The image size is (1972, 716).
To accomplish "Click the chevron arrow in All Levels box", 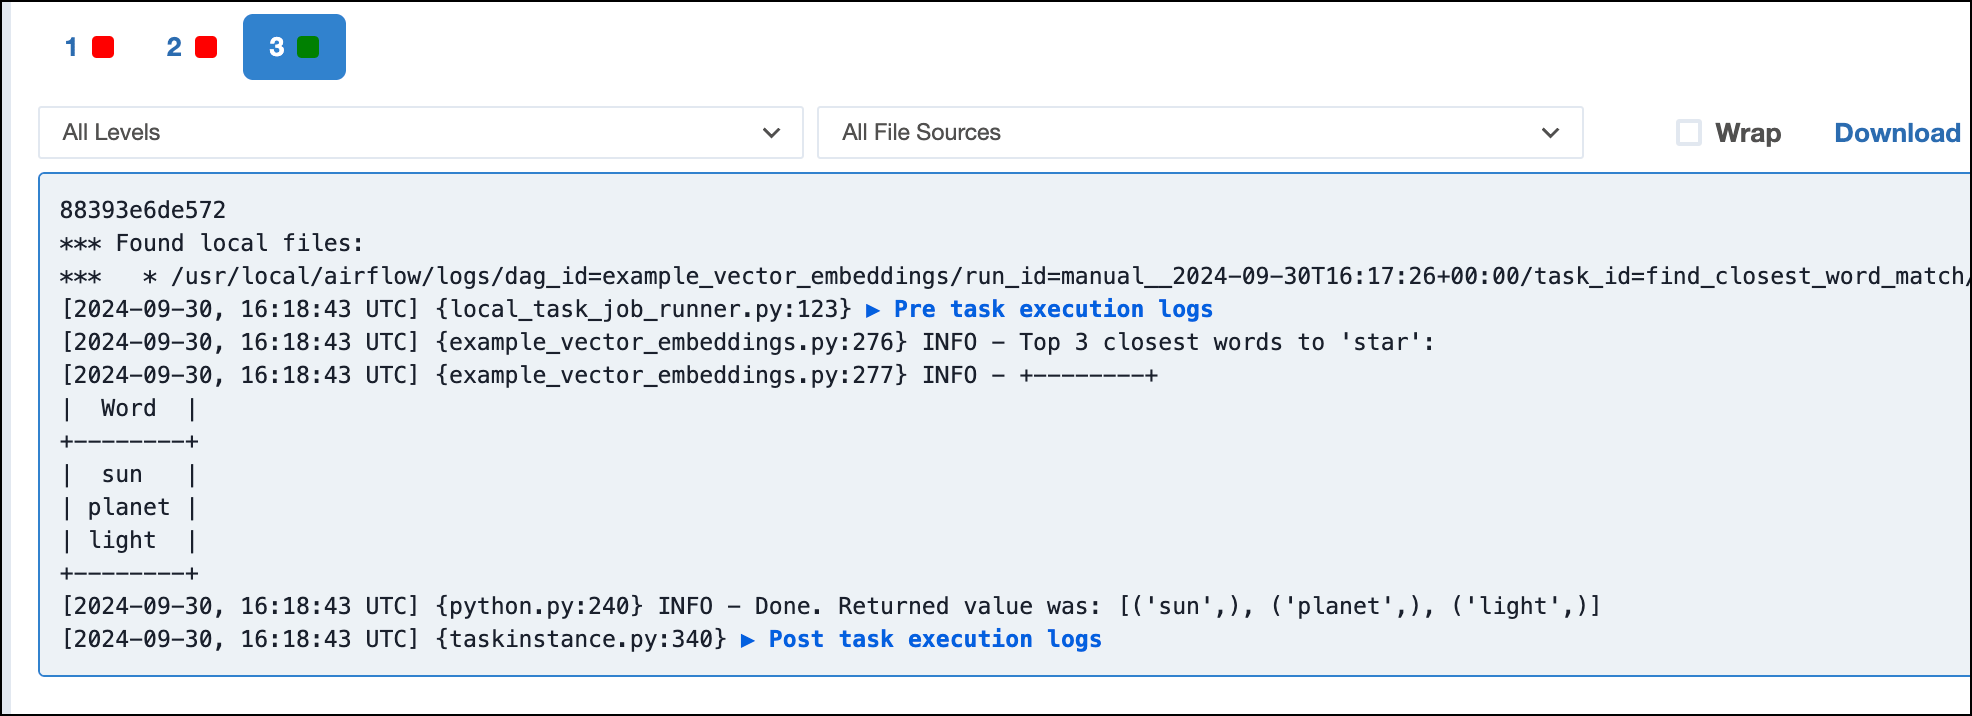I will click(x=771, y=133).
